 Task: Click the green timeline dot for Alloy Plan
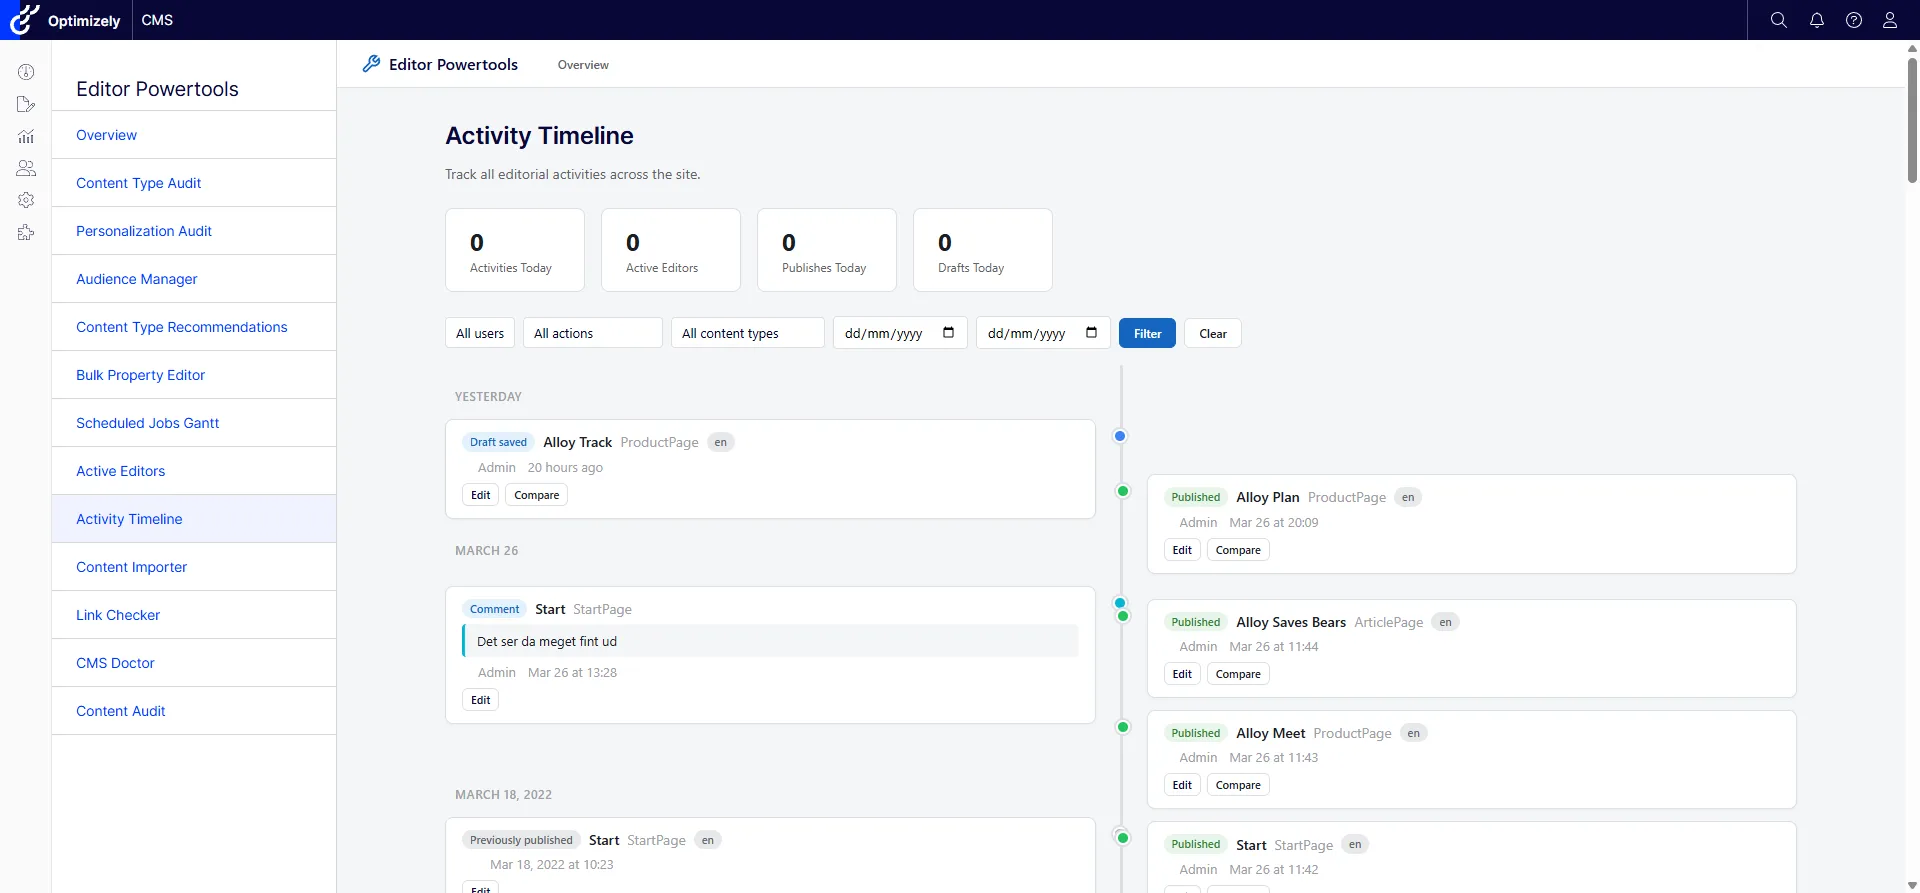tap(1123, 491)
